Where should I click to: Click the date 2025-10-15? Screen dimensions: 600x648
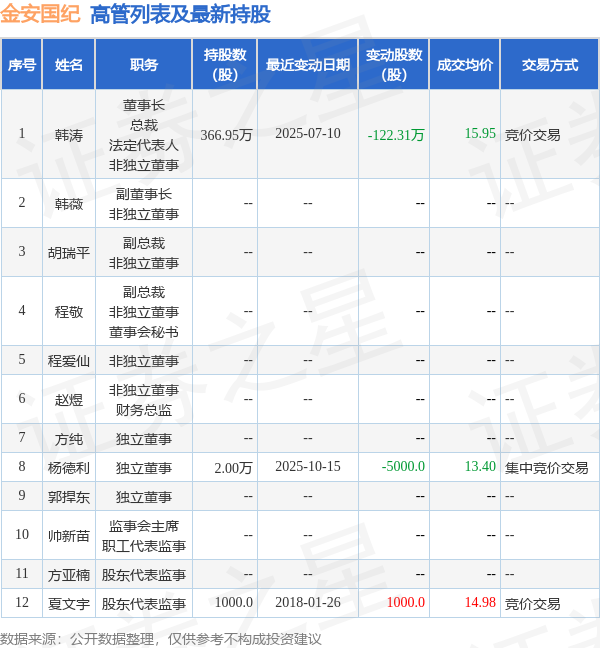(308, 466)
